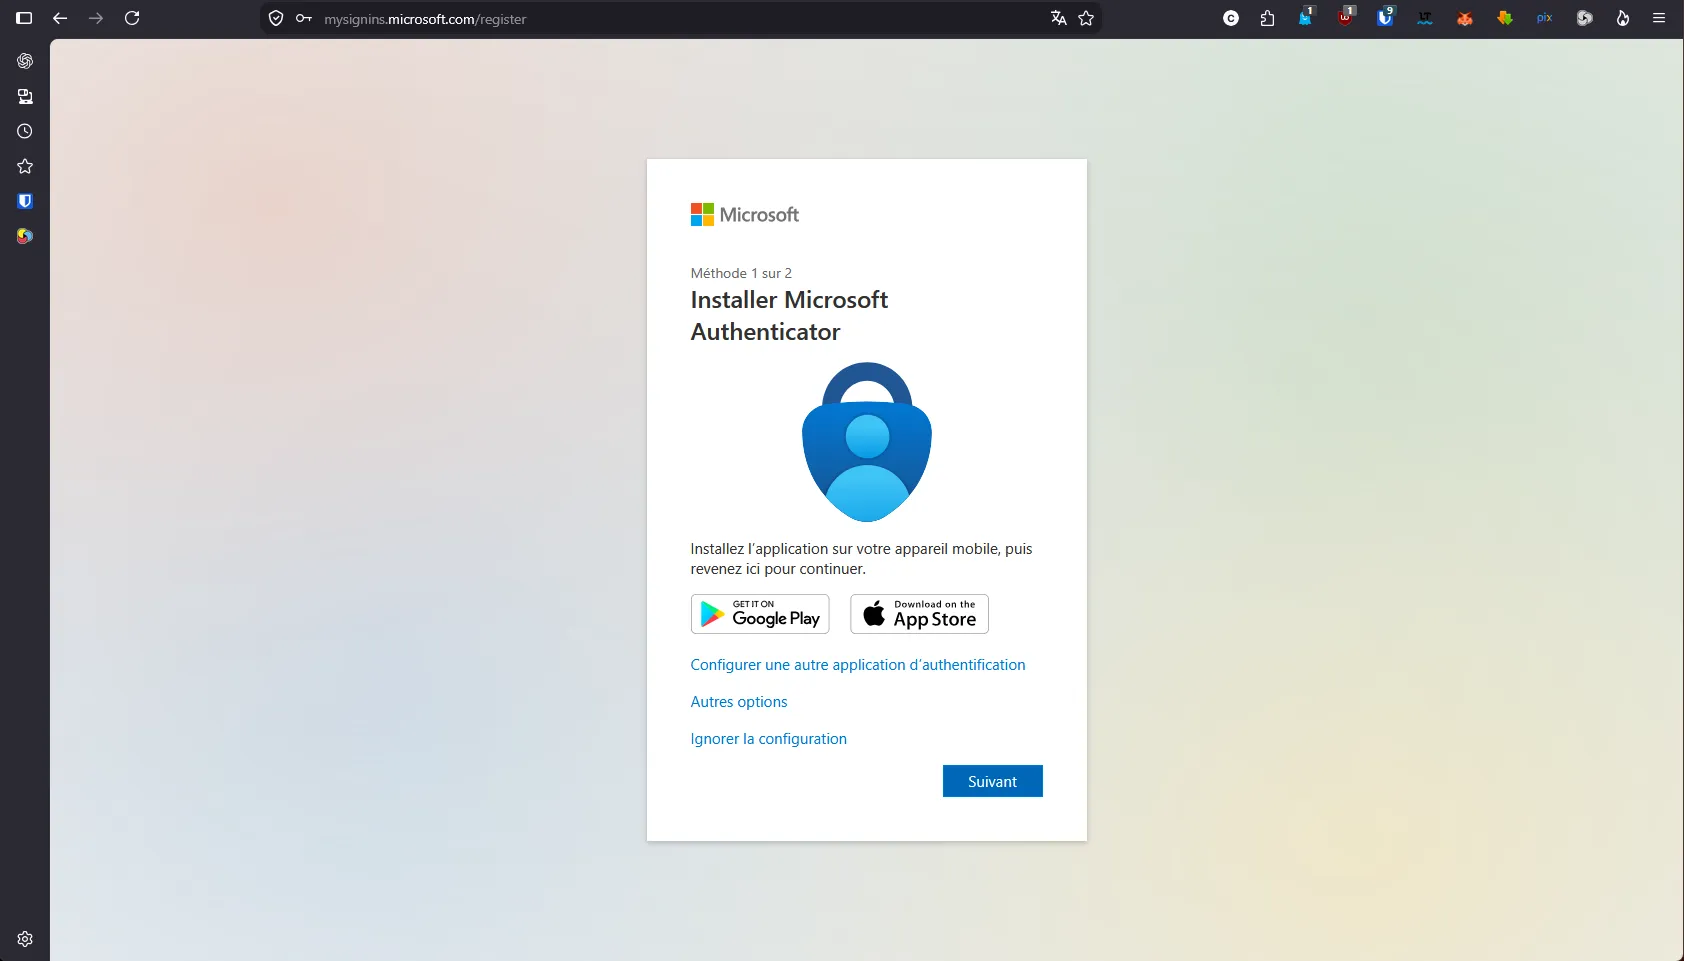The image size is (1684, 961).
Task: Translate this page using the translate icon
Action: (x=1058, y=18)
